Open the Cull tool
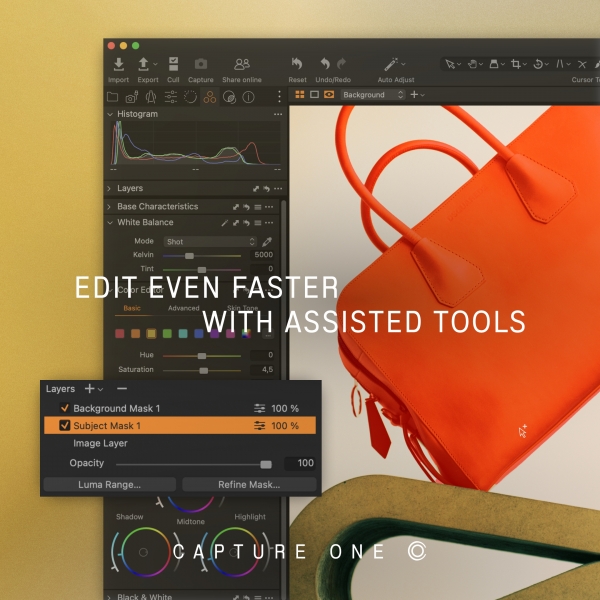The height and width of the screenshot is (600, 600). [173, 64]
